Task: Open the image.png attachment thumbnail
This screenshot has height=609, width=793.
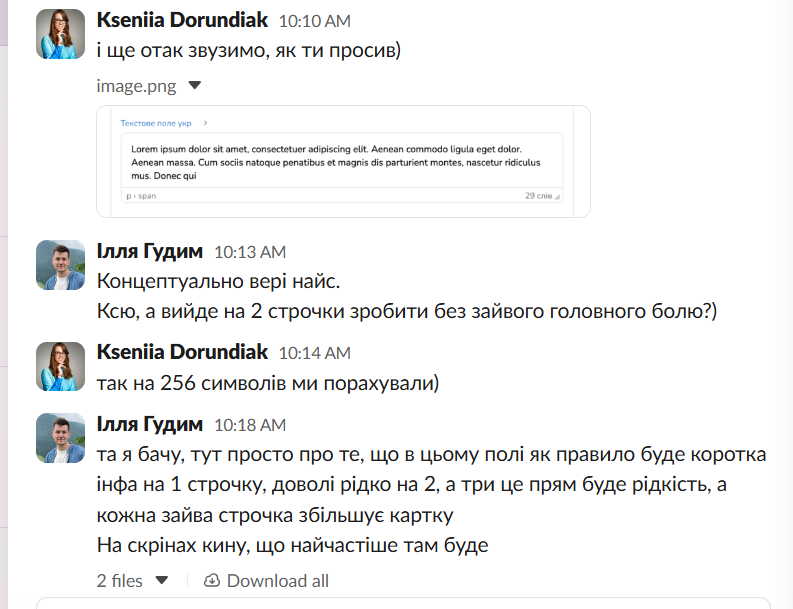Action: (x=343, y=161)
